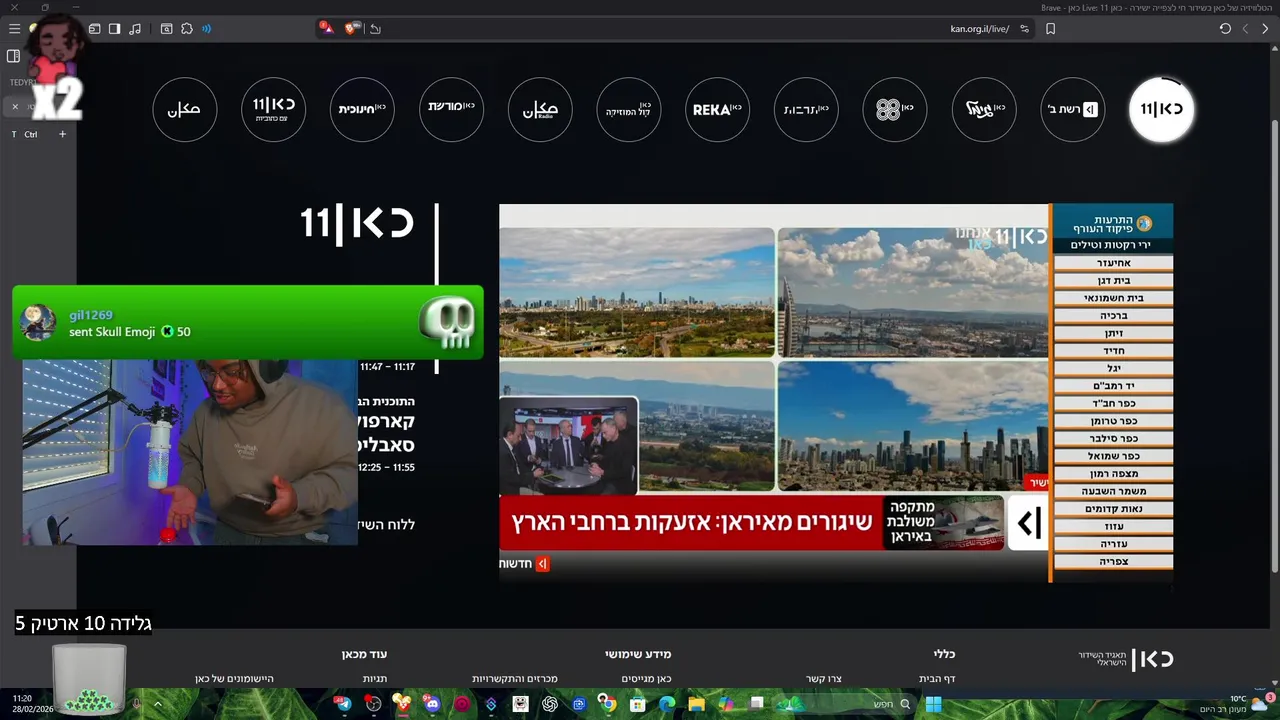Reload the page in Brave

[x=1225, y=29]
